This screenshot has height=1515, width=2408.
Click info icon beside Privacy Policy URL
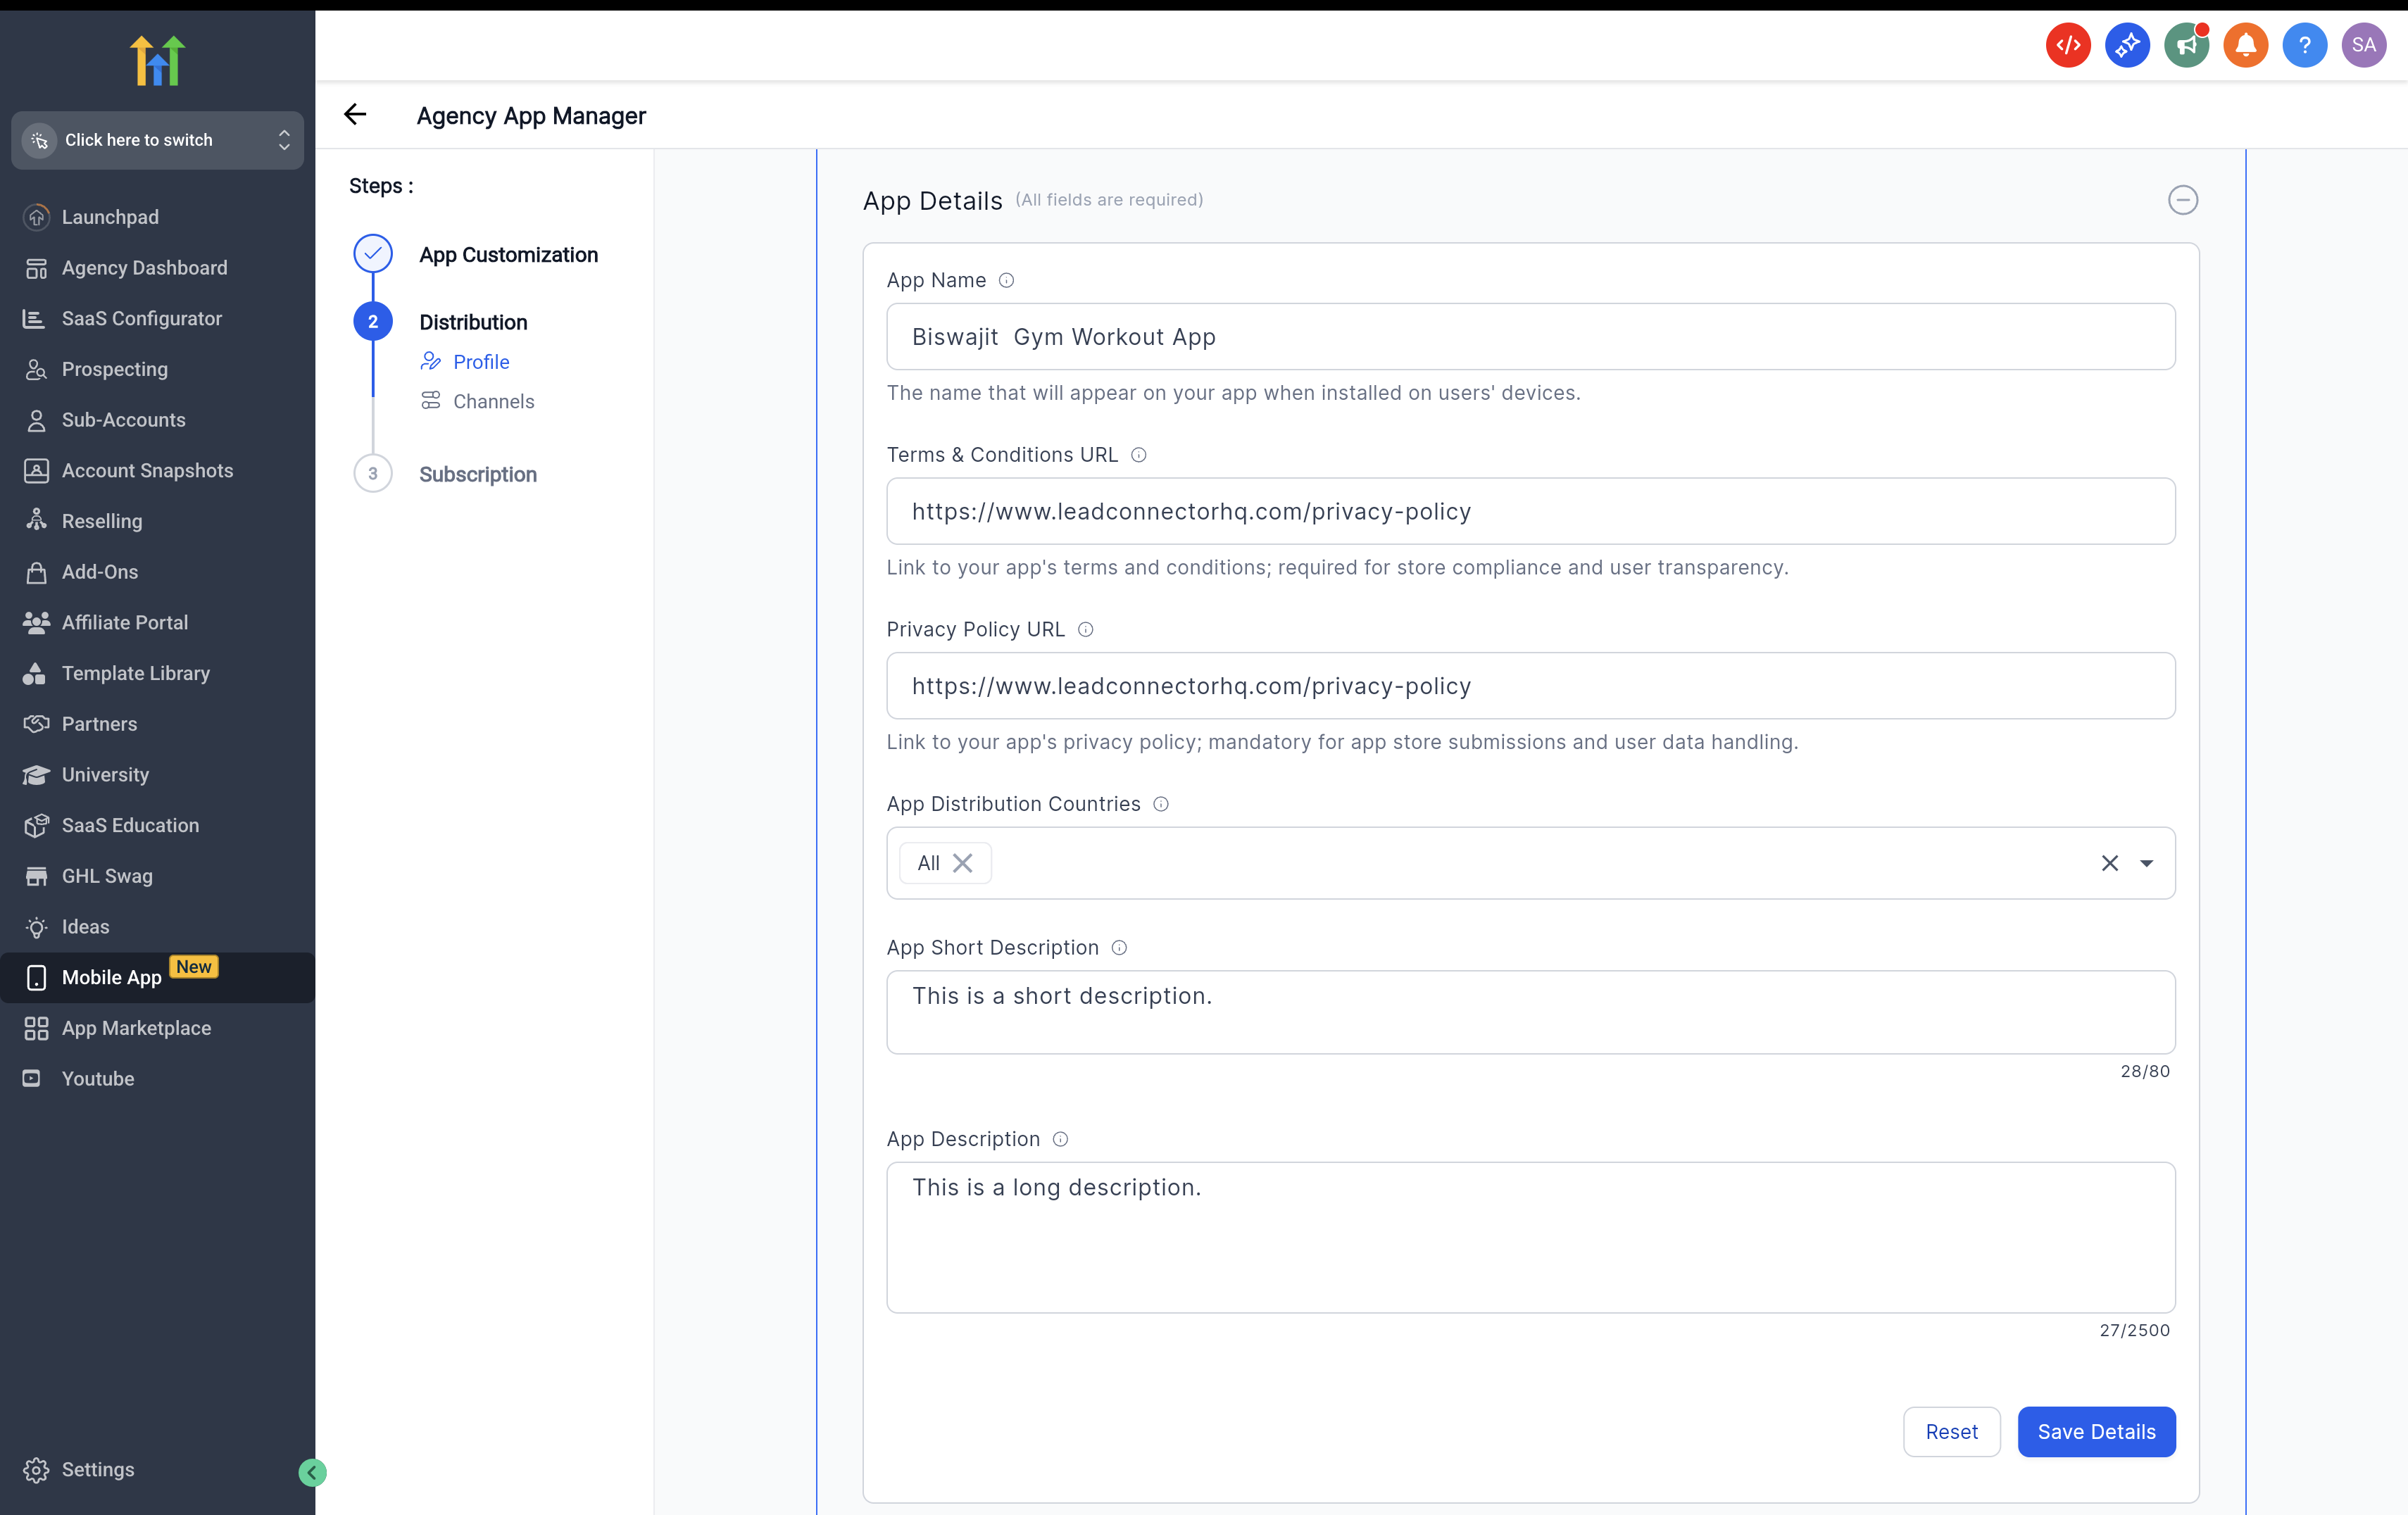(x=1085, y=630)
